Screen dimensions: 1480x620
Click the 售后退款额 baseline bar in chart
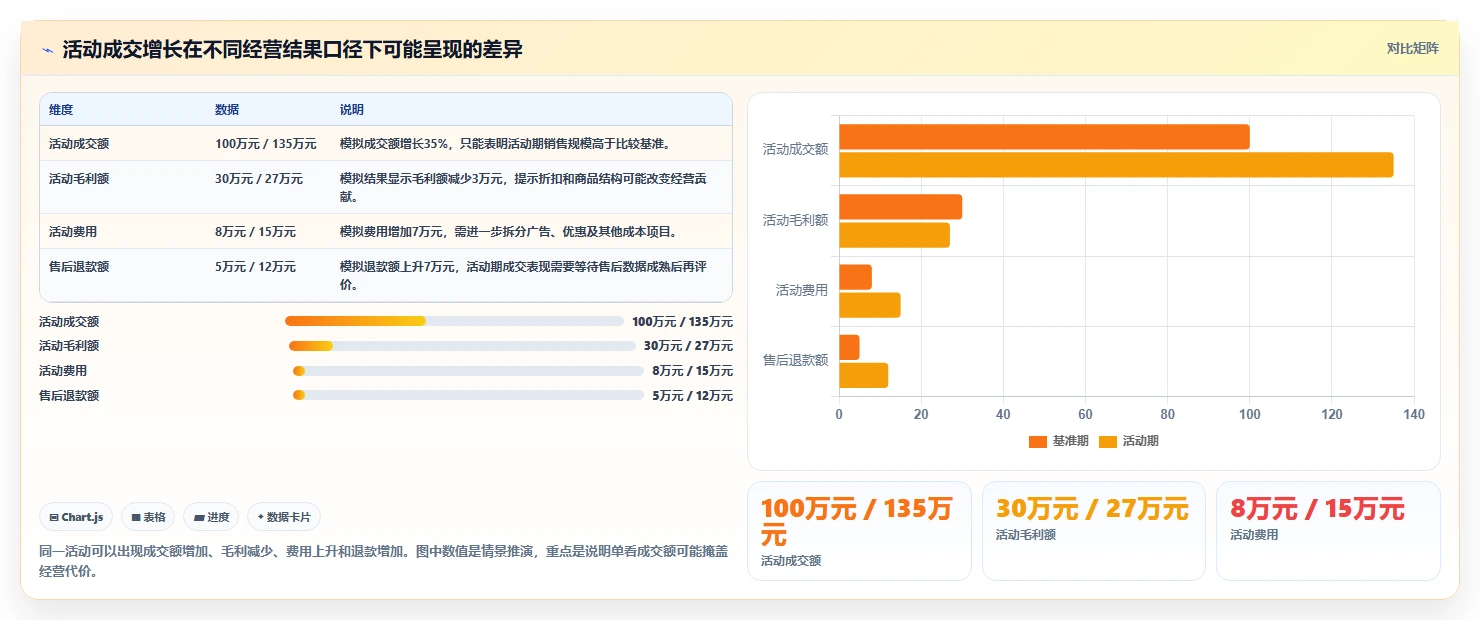click(849, 347)
